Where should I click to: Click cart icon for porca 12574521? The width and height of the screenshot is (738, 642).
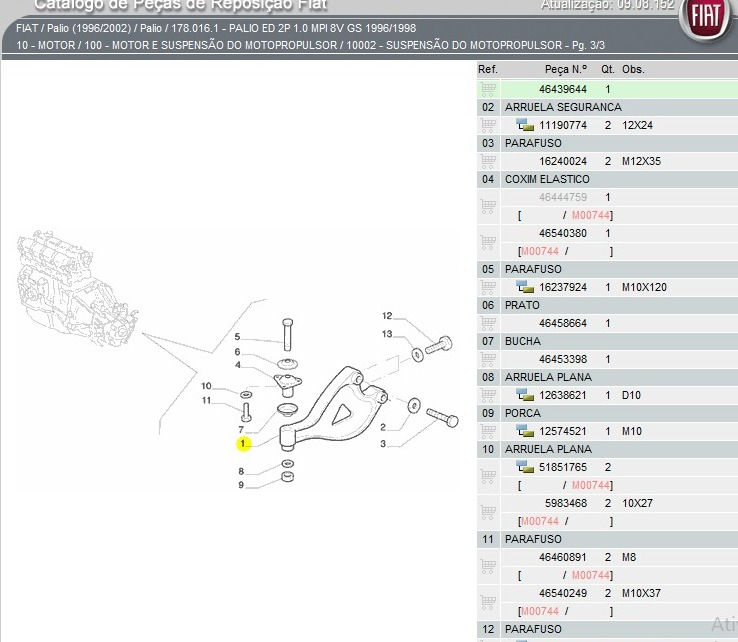(x=488, y=431)
